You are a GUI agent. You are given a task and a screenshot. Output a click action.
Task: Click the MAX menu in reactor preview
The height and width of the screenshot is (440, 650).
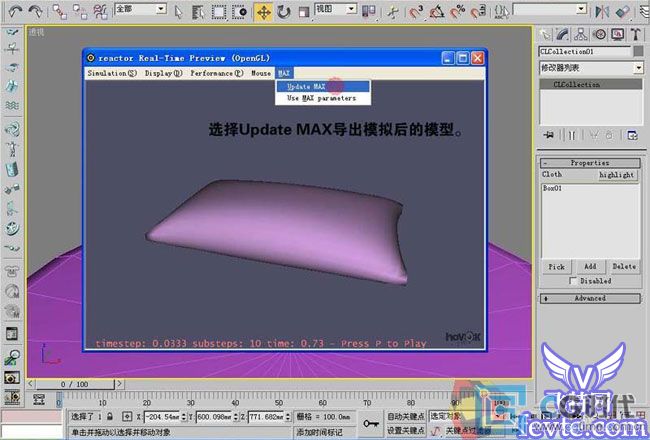tap(284, 73)
